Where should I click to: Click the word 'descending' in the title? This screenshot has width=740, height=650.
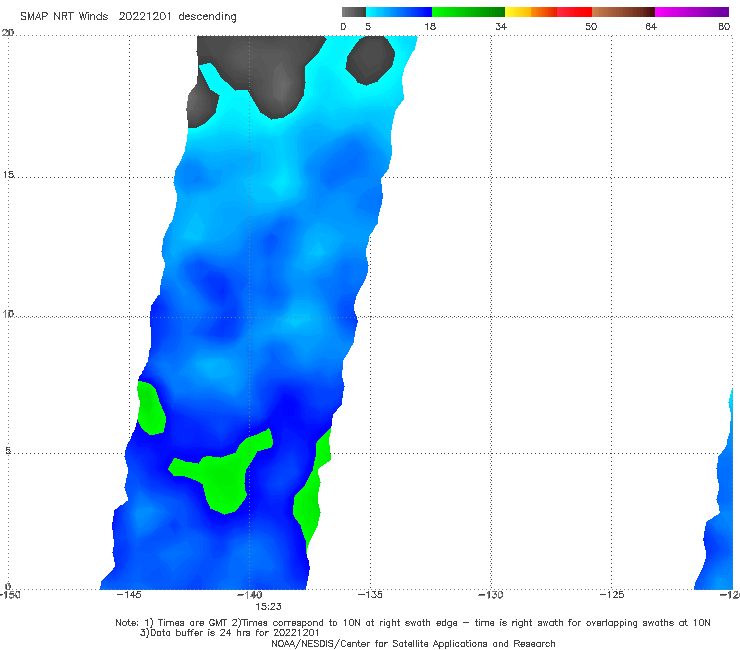[207, 17]
